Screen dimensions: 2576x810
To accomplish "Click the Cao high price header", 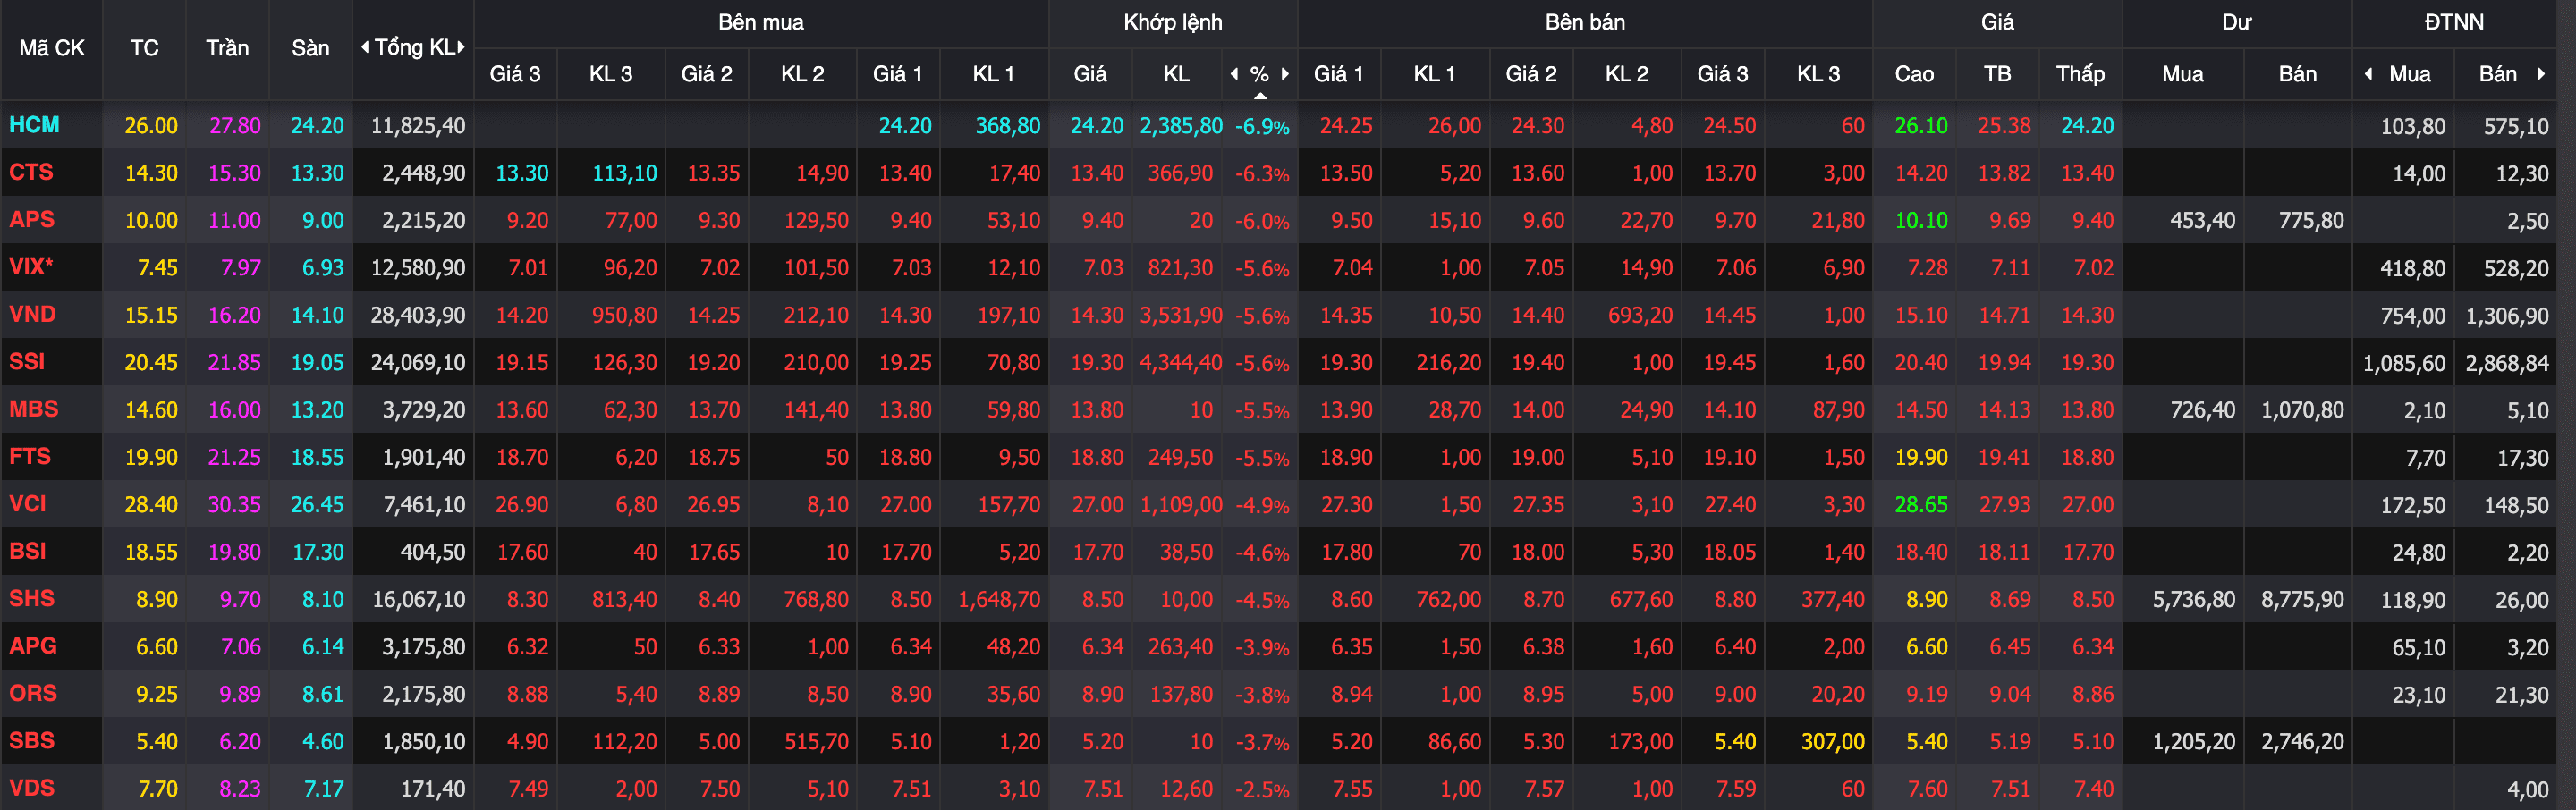I will tap(1914, 74).
